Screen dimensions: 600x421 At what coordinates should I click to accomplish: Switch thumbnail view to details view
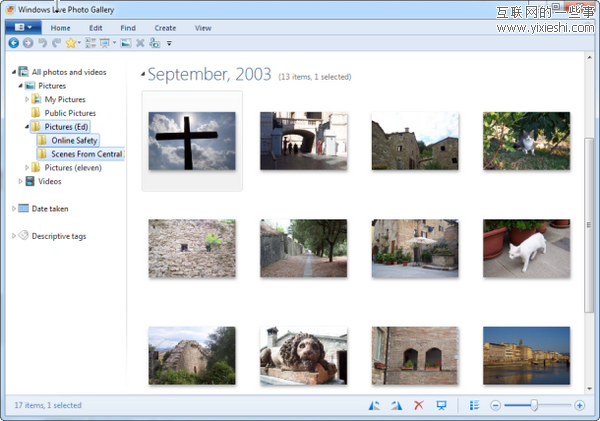(x=473, y=405)
